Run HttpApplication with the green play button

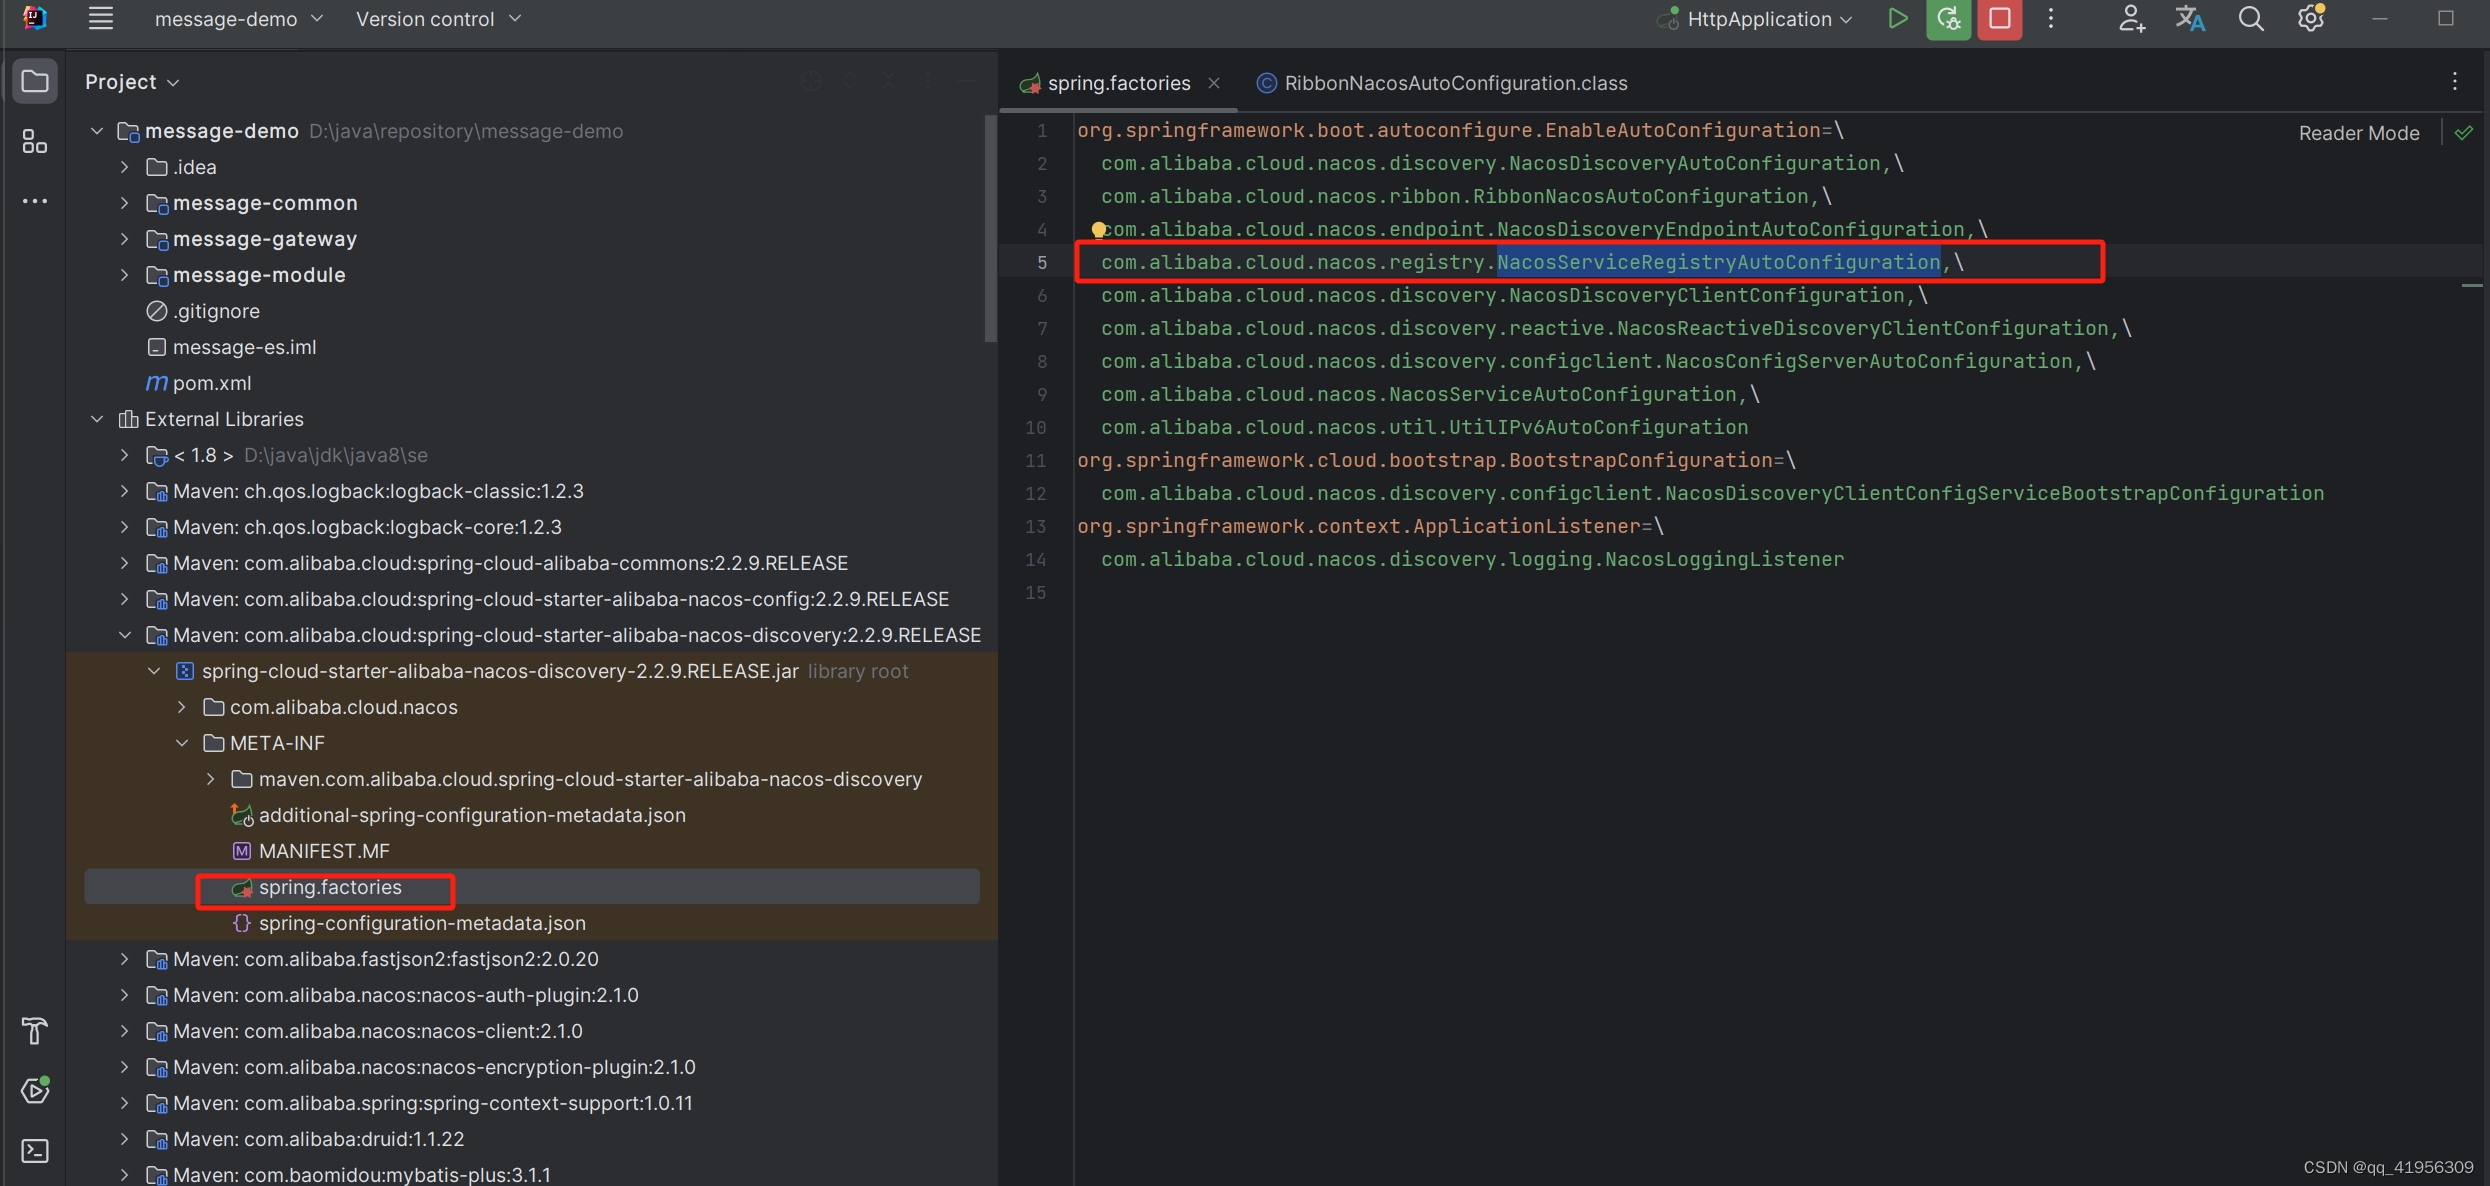(1897, 18)
